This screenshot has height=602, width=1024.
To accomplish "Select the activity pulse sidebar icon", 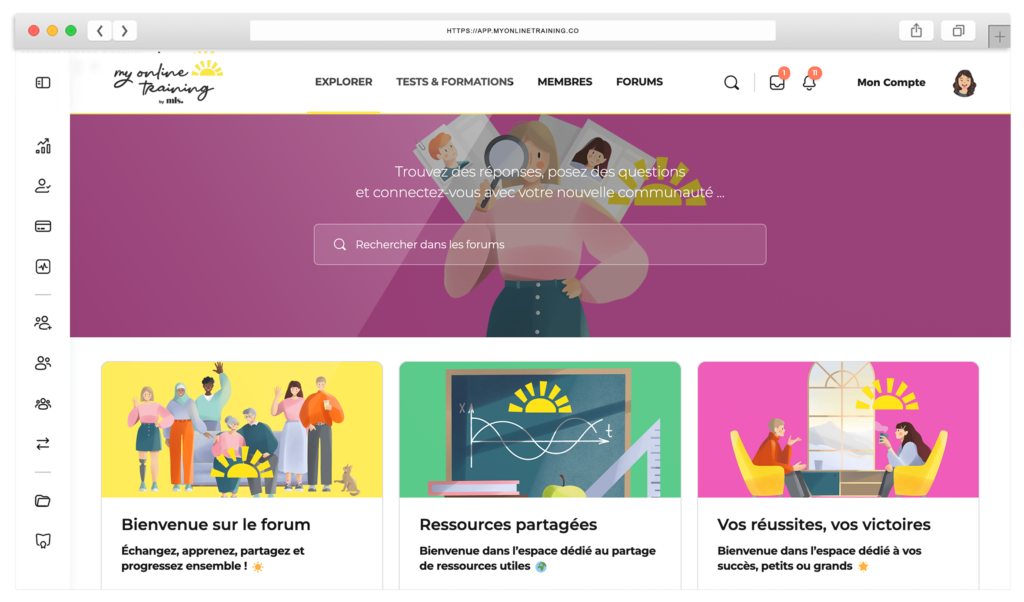I will [43, 266].
